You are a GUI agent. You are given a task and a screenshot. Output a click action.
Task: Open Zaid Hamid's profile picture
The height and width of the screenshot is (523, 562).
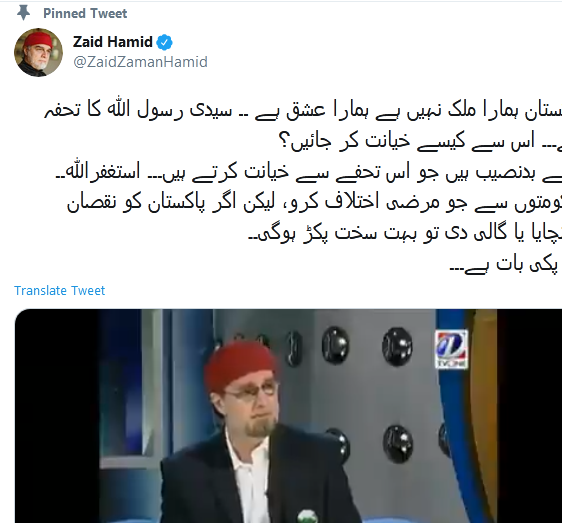click(x=38, y=52)
